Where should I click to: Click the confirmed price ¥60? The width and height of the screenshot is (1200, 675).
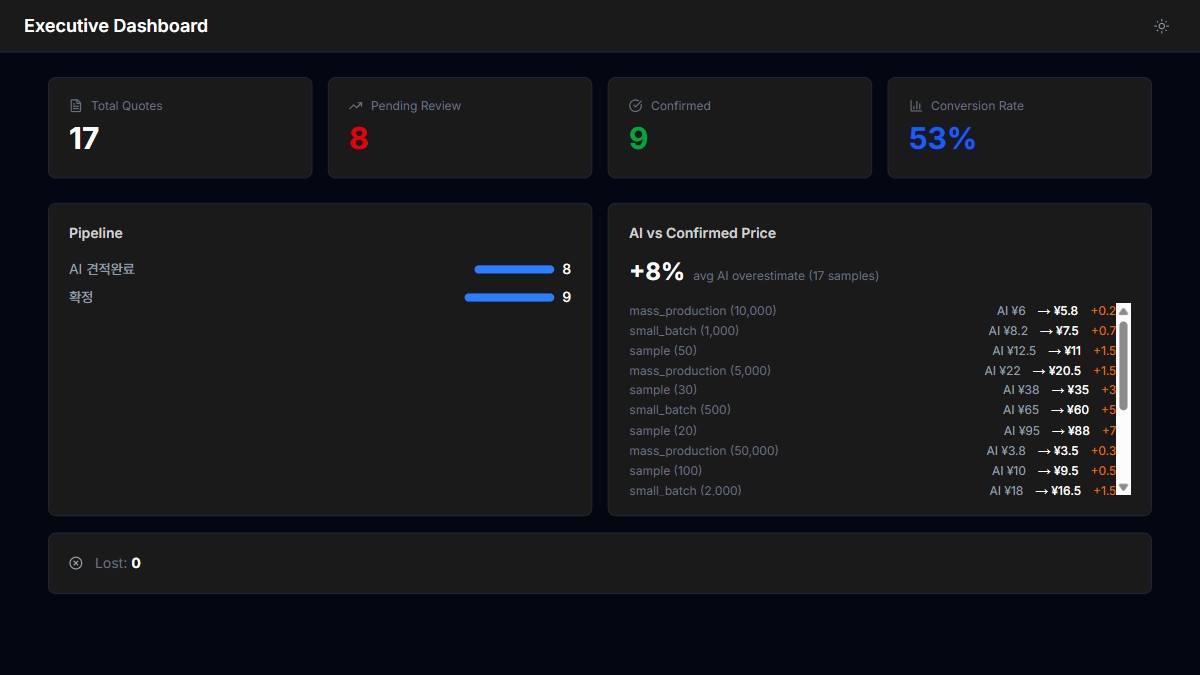pyautogui.click(x=1078, y=410)
